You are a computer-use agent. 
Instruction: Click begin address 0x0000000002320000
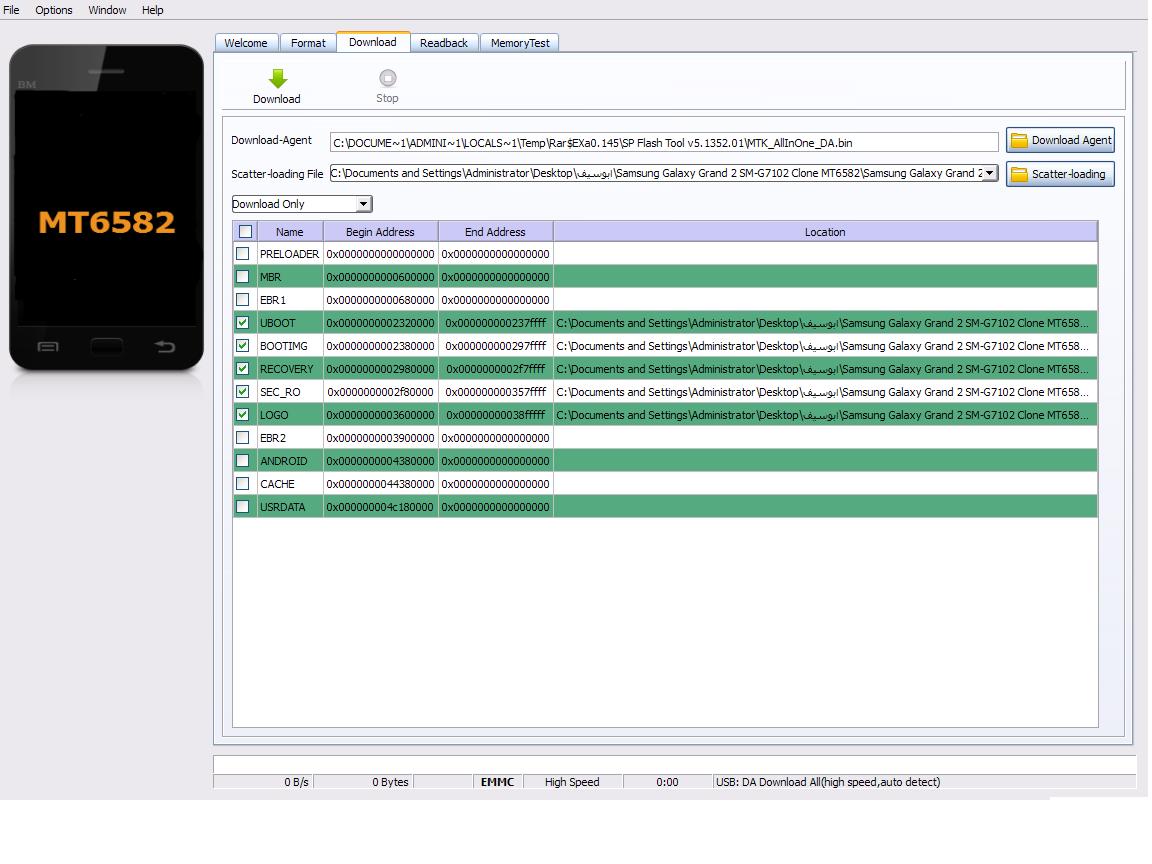(x=381, y=323)
